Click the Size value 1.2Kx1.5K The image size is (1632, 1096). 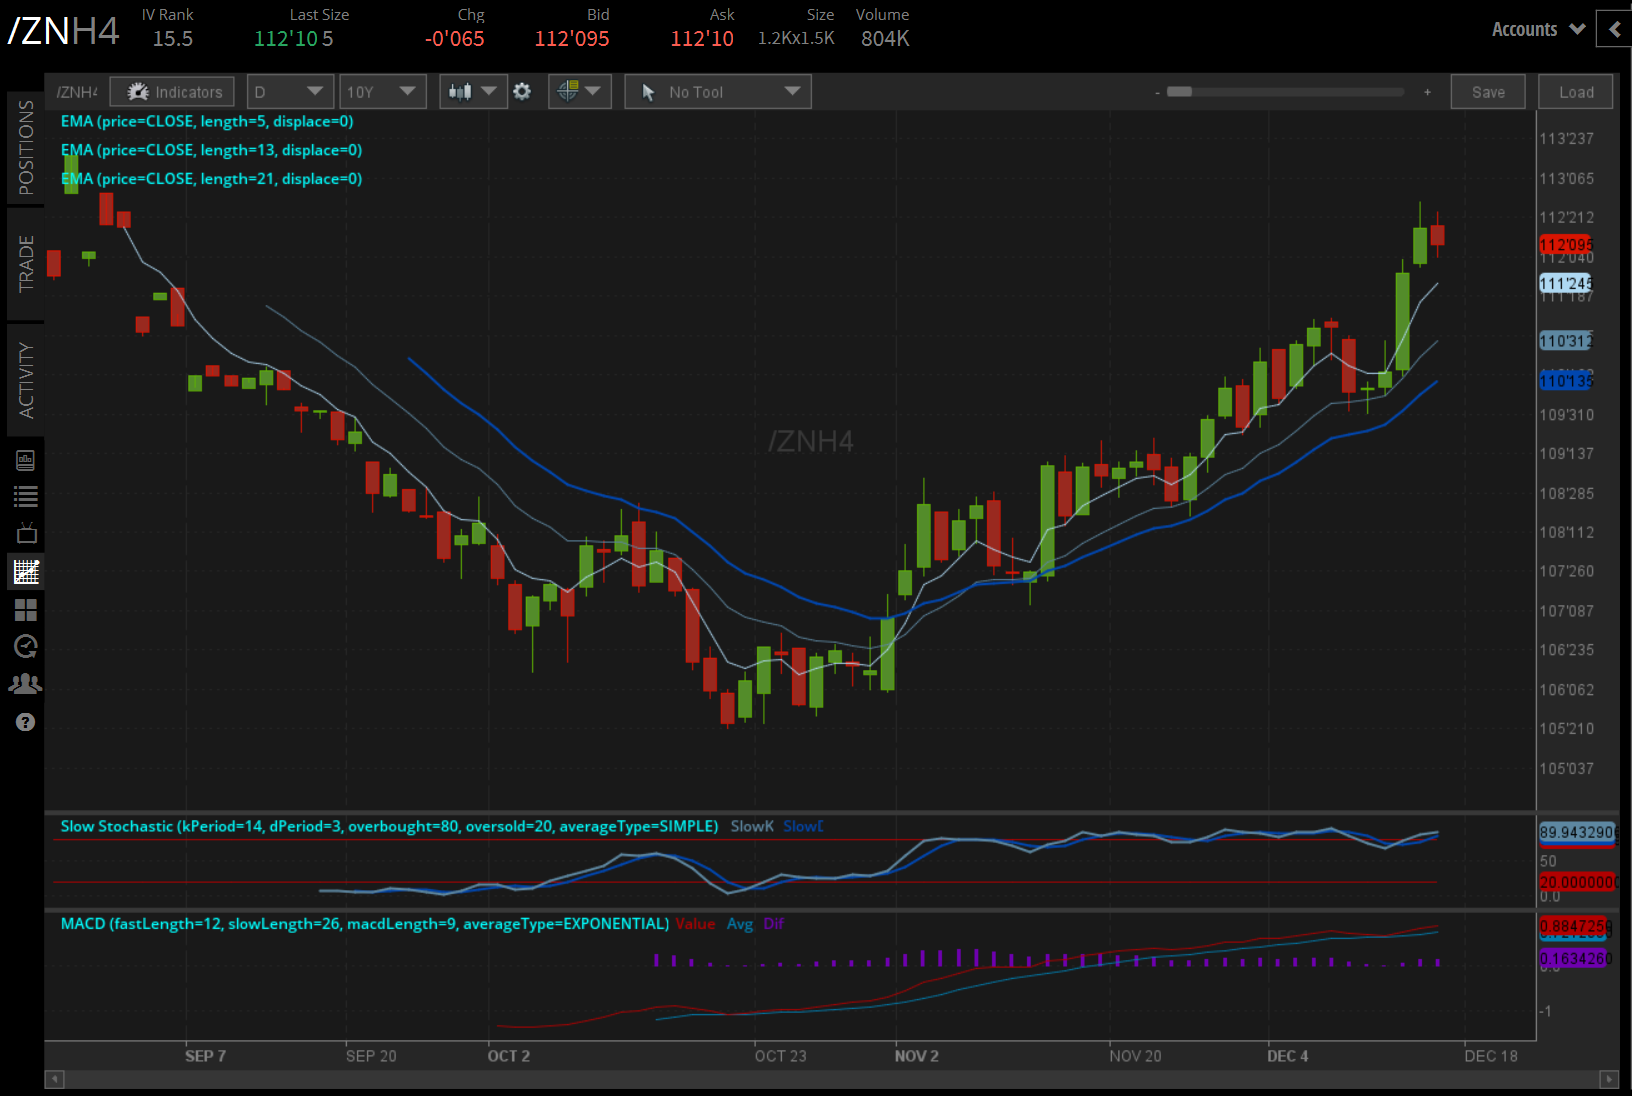point(796,38)
